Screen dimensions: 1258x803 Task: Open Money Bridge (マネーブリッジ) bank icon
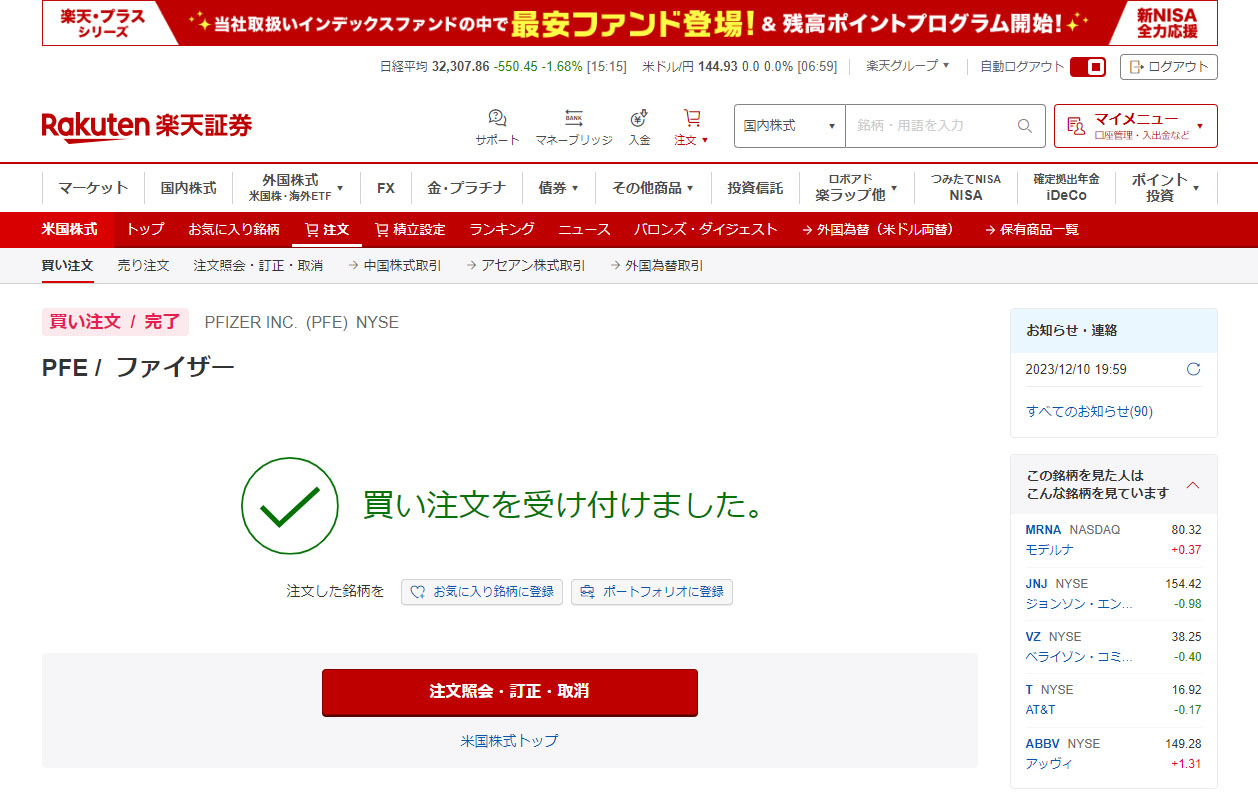click(x=573, y=119)
